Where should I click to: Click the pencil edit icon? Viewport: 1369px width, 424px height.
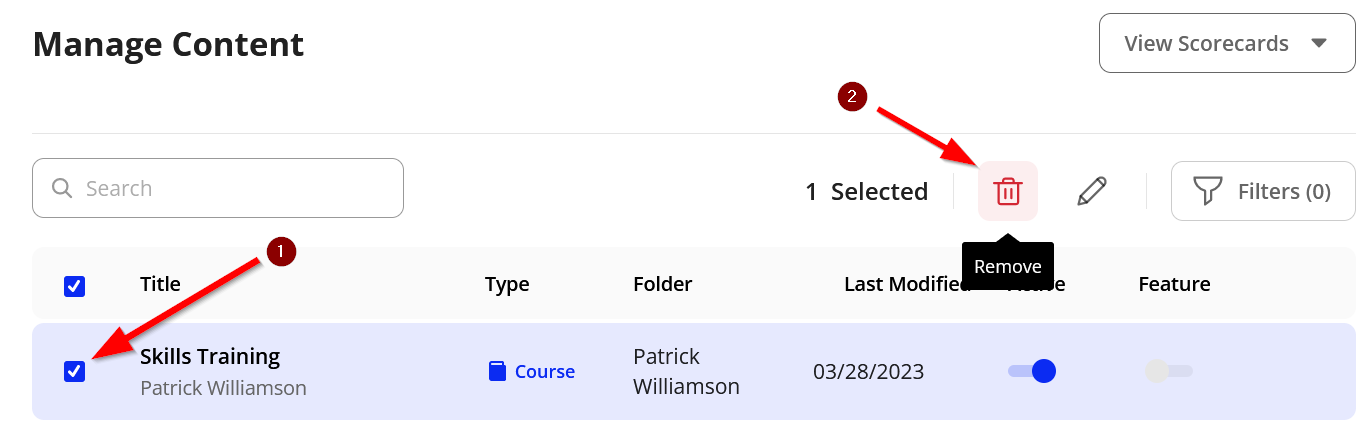(1092, 191)
